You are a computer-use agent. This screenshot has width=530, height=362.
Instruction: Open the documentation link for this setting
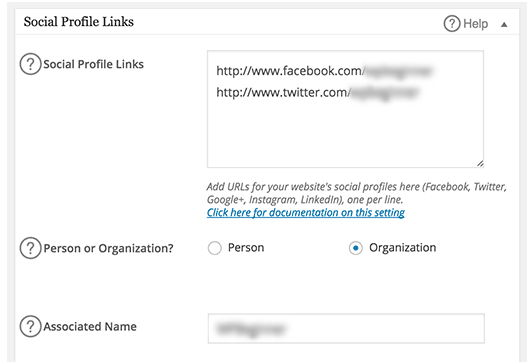point(306,212)
